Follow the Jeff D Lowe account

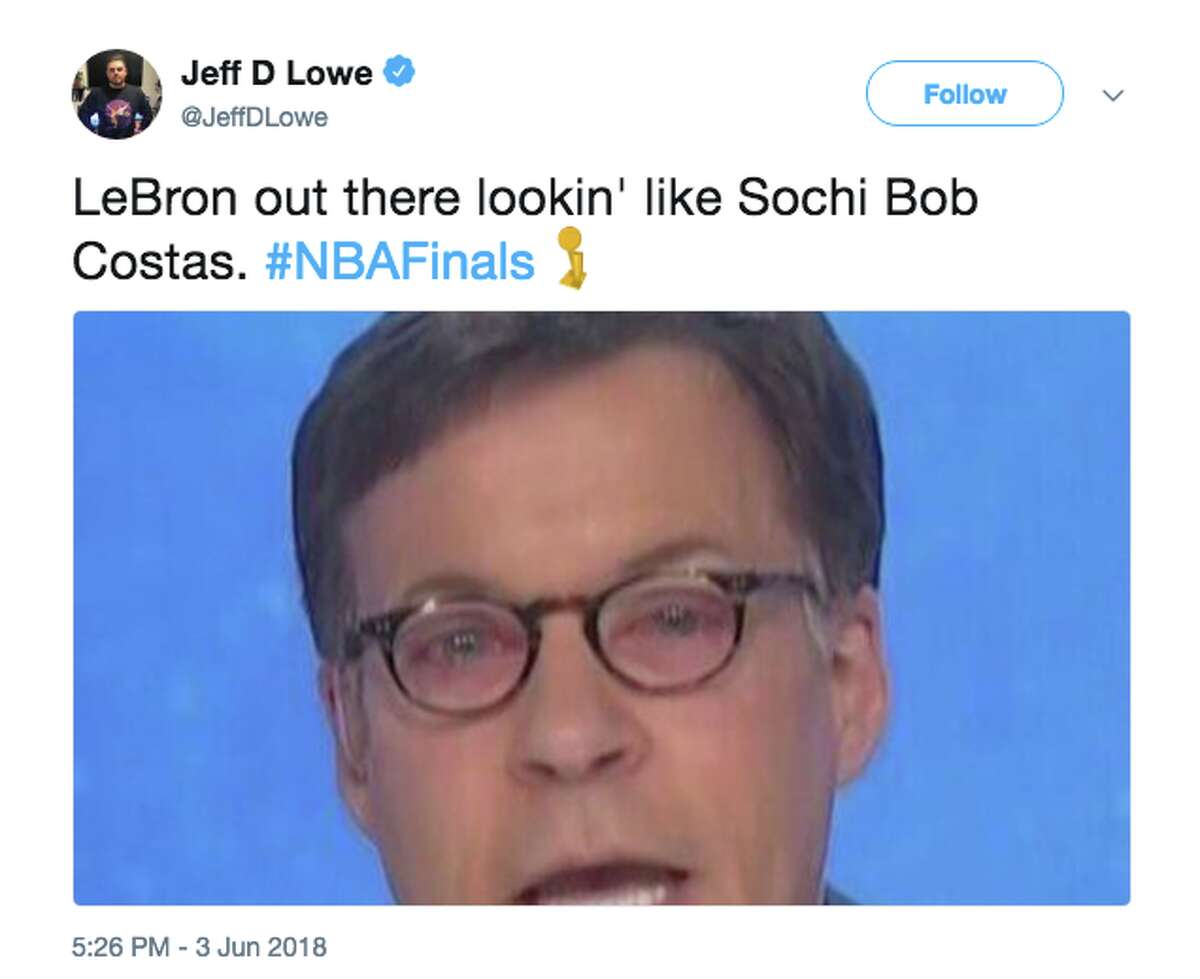click(x=964, y=94)
